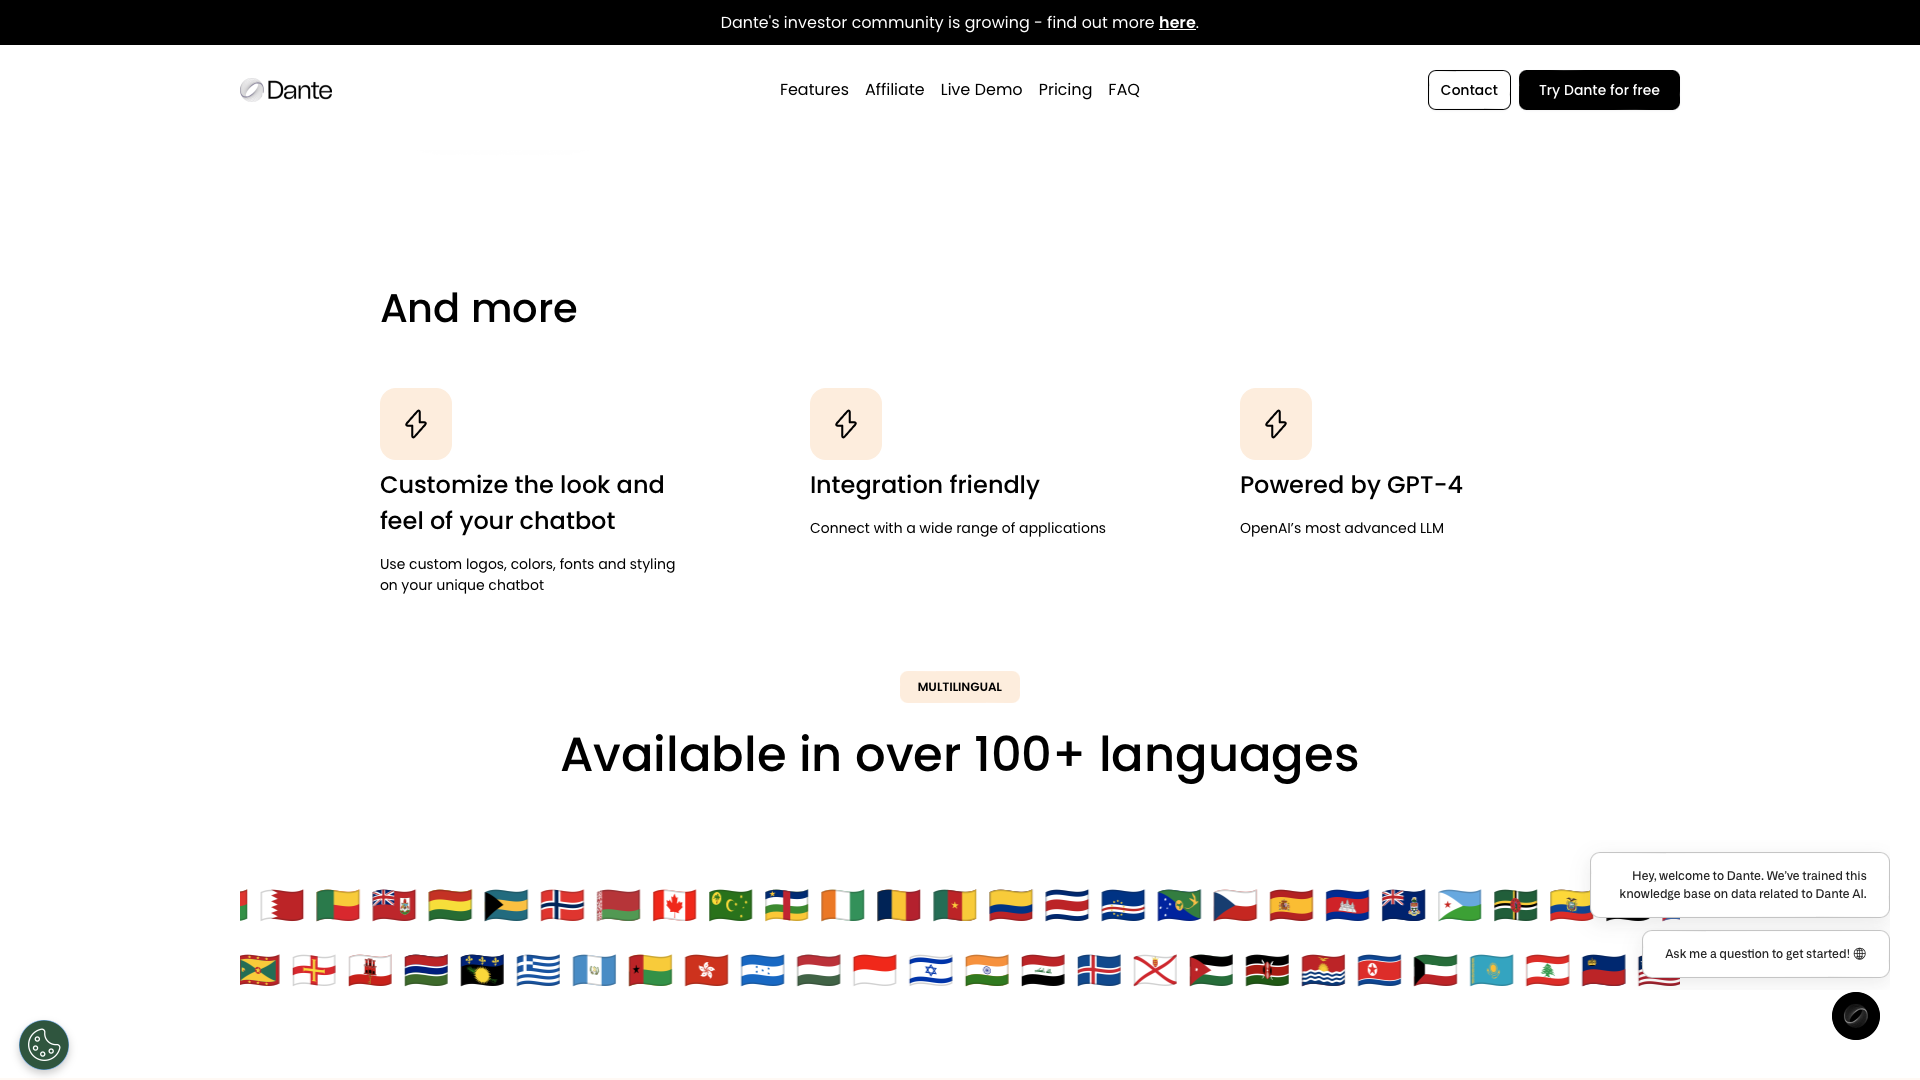Click 'Ask me a question to get started' bubble
The width and height of the screenshot is (1920, 1080).
[x=1766, y=954]
